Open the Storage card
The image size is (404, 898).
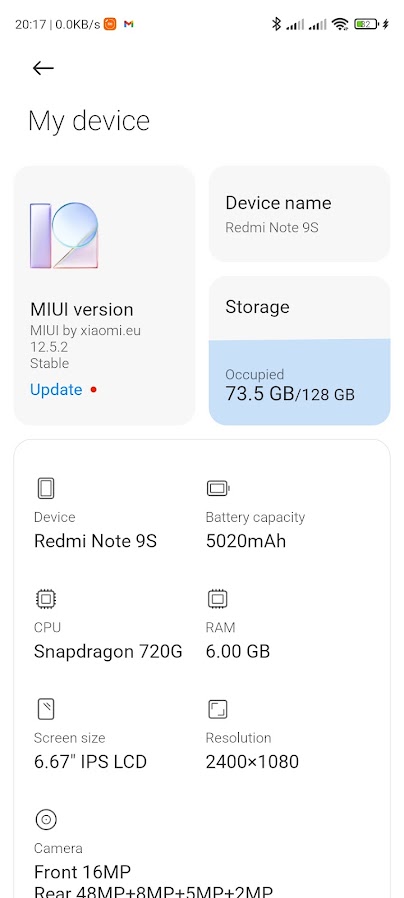click(300, 350)
